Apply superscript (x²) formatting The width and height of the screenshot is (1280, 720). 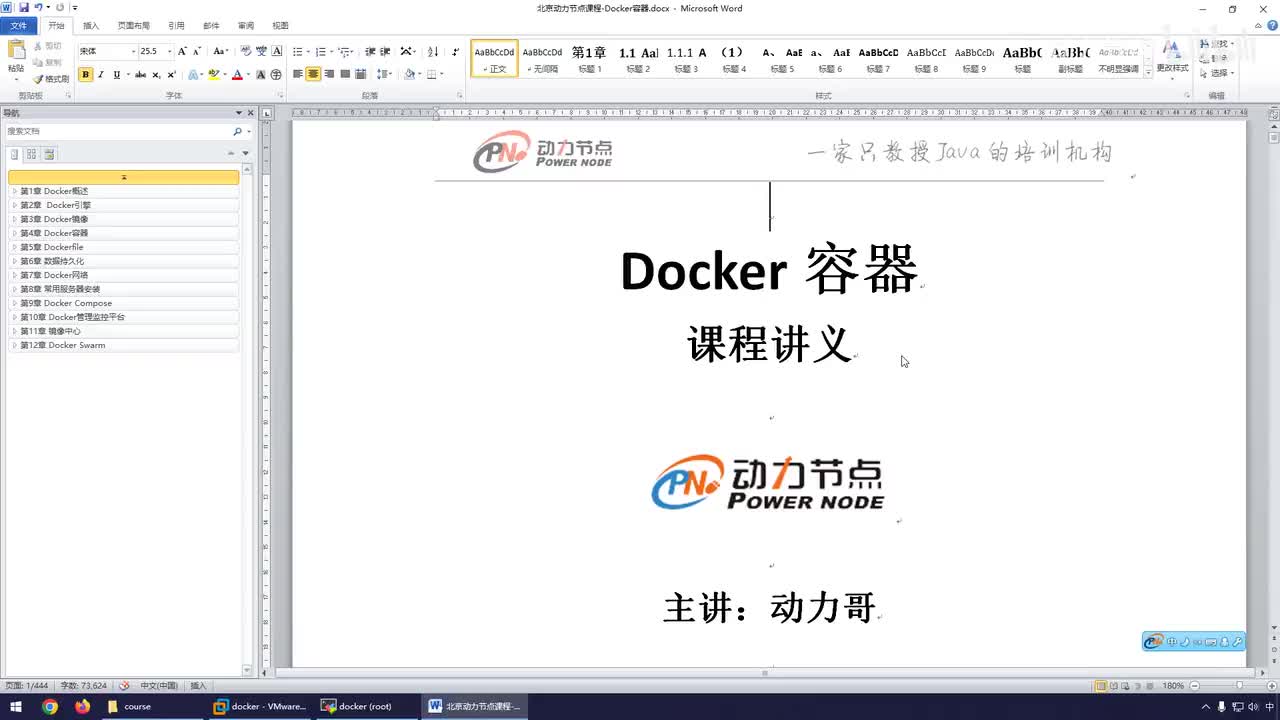tap(171, 75)
